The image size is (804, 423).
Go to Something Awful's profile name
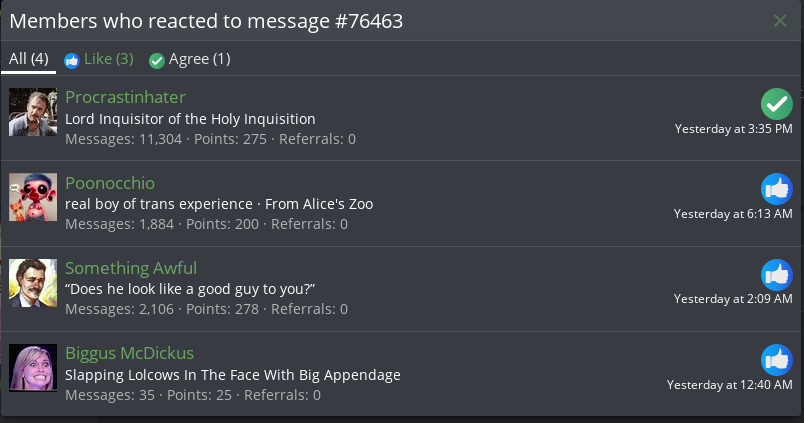[131, 268]
